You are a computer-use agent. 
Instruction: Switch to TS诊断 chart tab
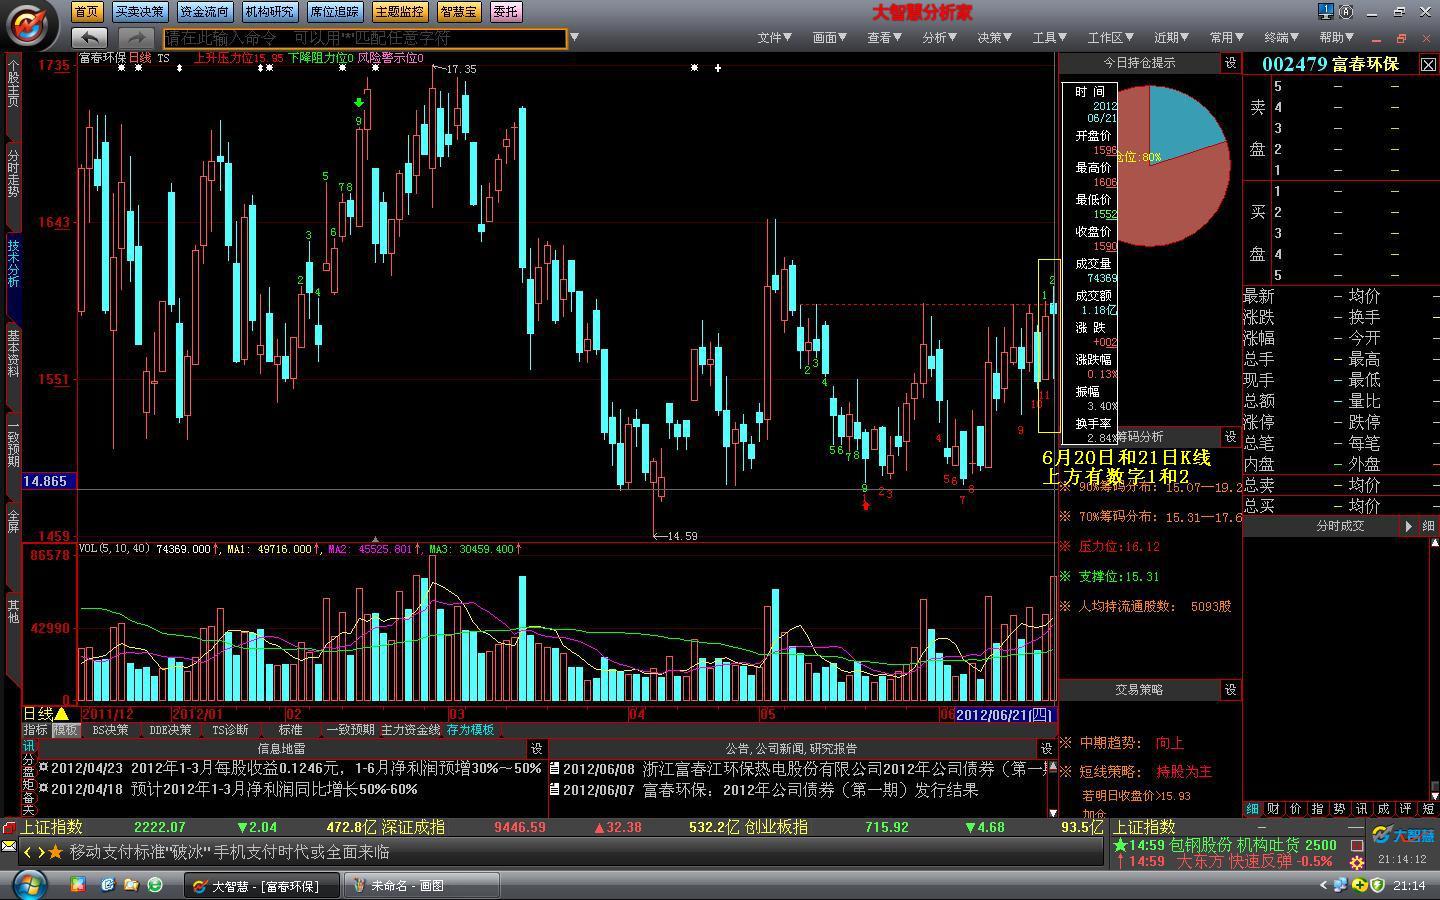tap(230, 730)
